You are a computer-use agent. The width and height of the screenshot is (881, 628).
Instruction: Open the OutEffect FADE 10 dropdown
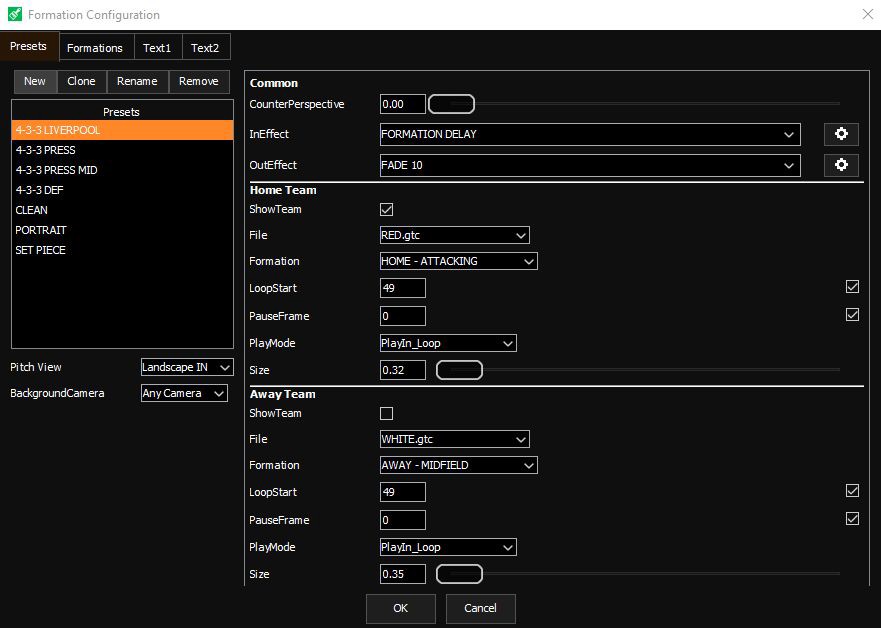point(590,165)
